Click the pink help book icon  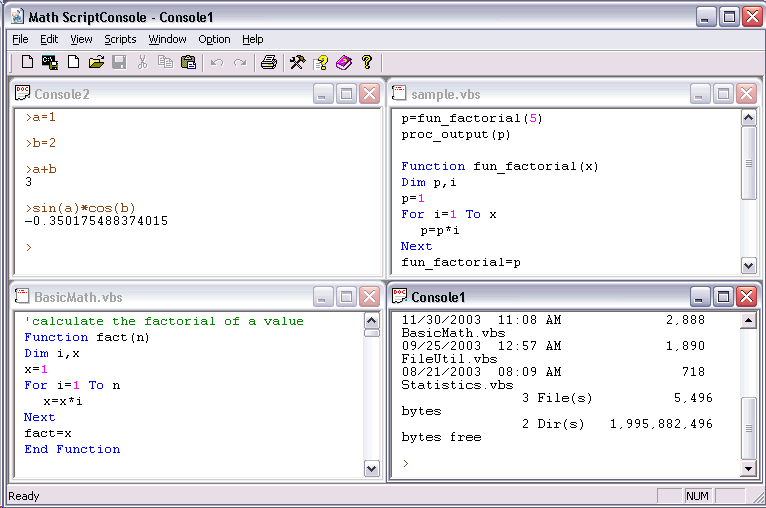coord(344,62)
